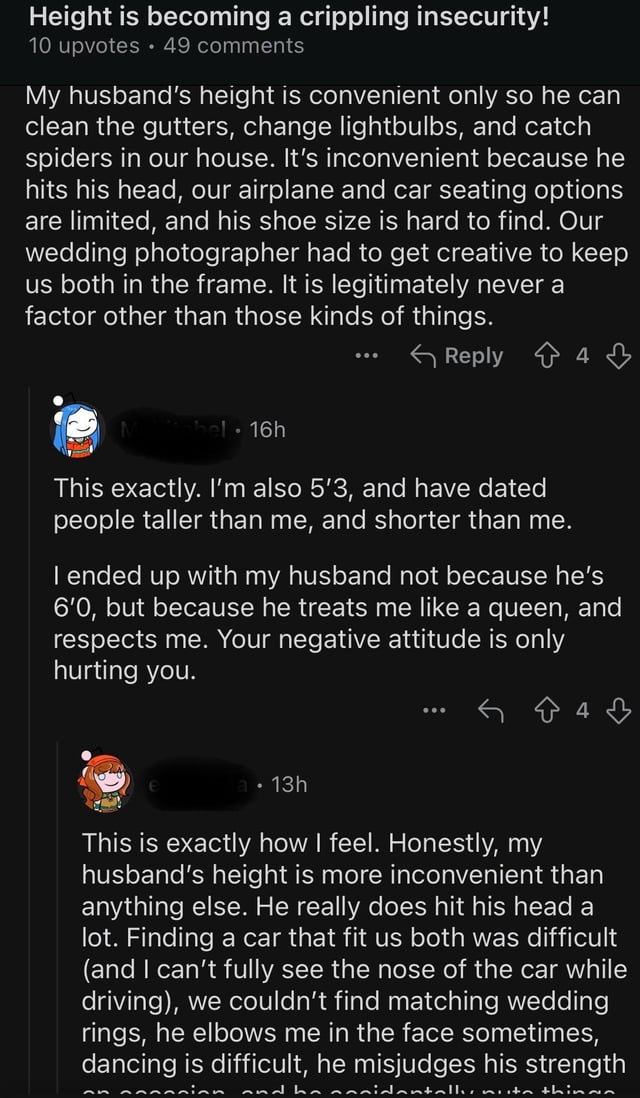Downvote the comment about cleaning the gutters
The image size is (640, 1098).
[x=620, y=356]
